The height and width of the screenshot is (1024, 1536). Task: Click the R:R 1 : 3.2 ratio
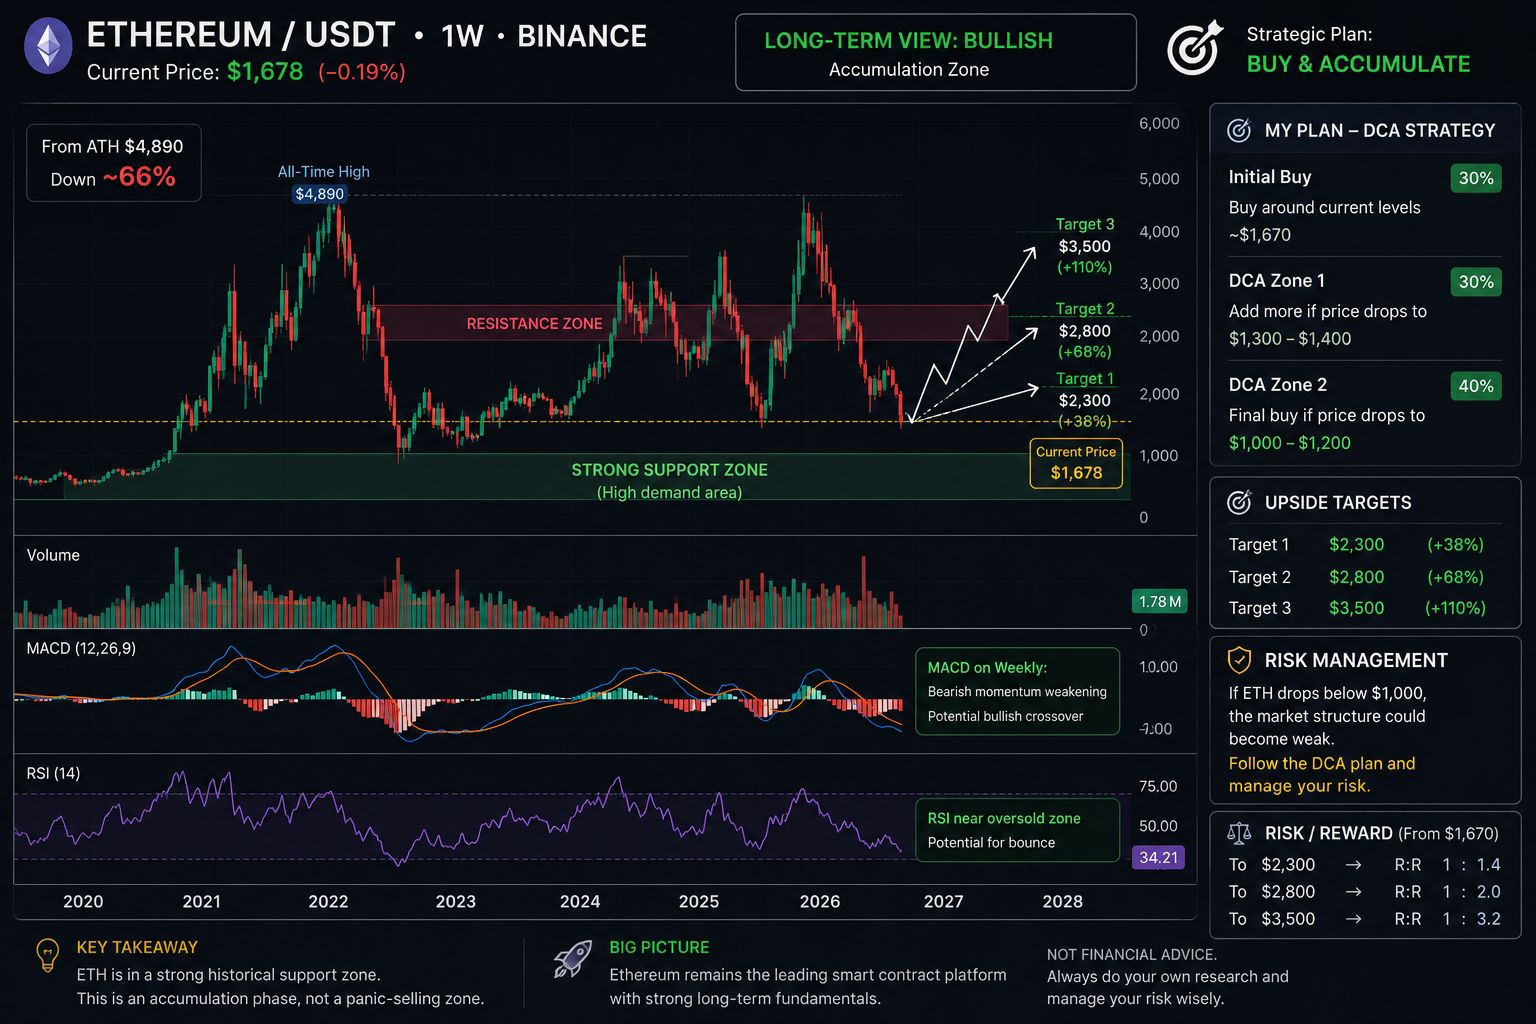coord(1447,918)
